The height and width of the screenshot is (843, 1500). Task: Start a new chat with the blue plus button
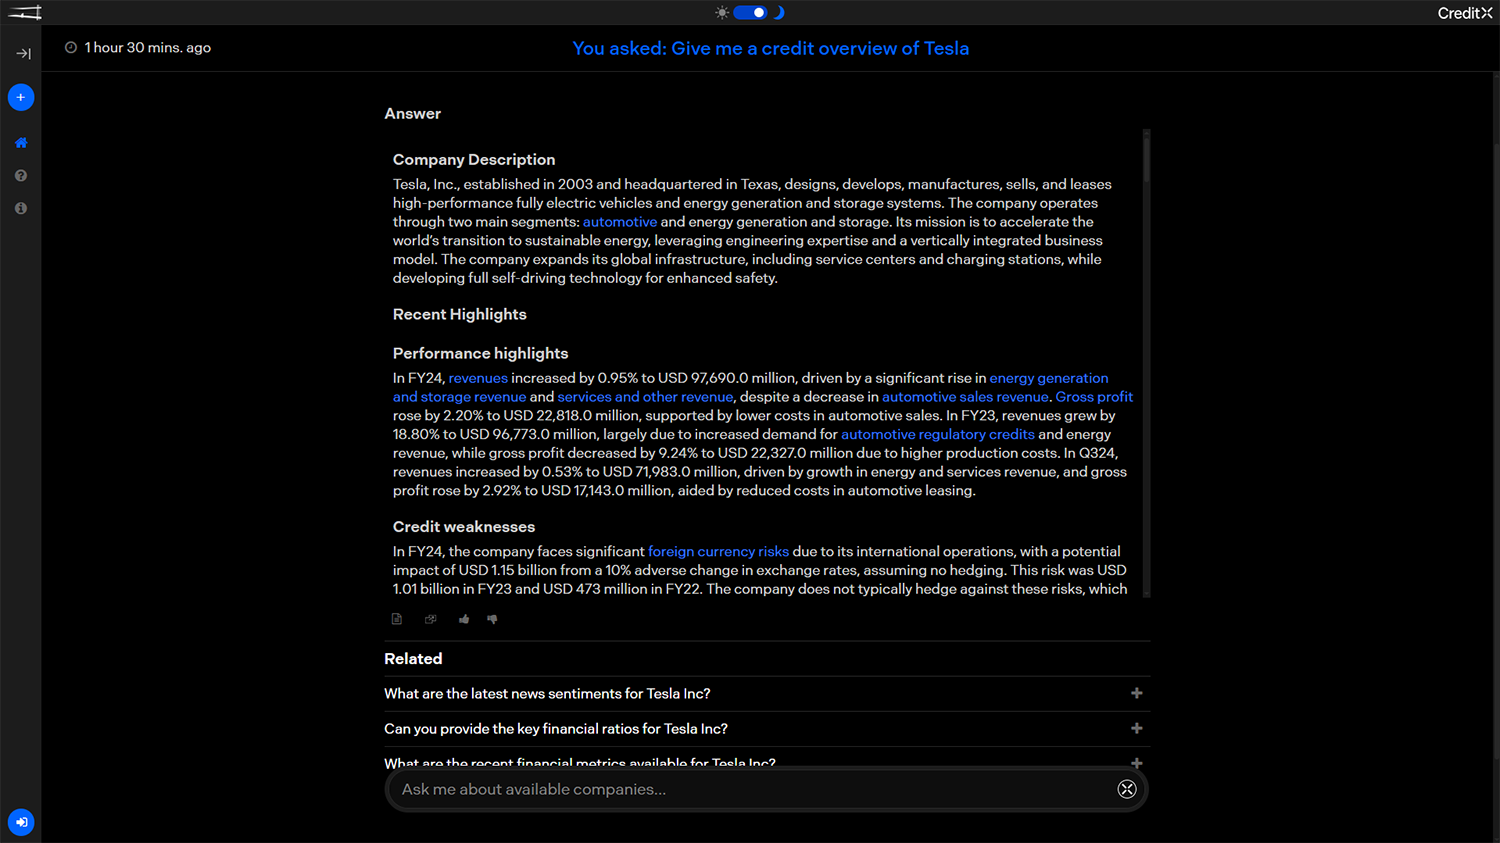(x=21, y=97)
